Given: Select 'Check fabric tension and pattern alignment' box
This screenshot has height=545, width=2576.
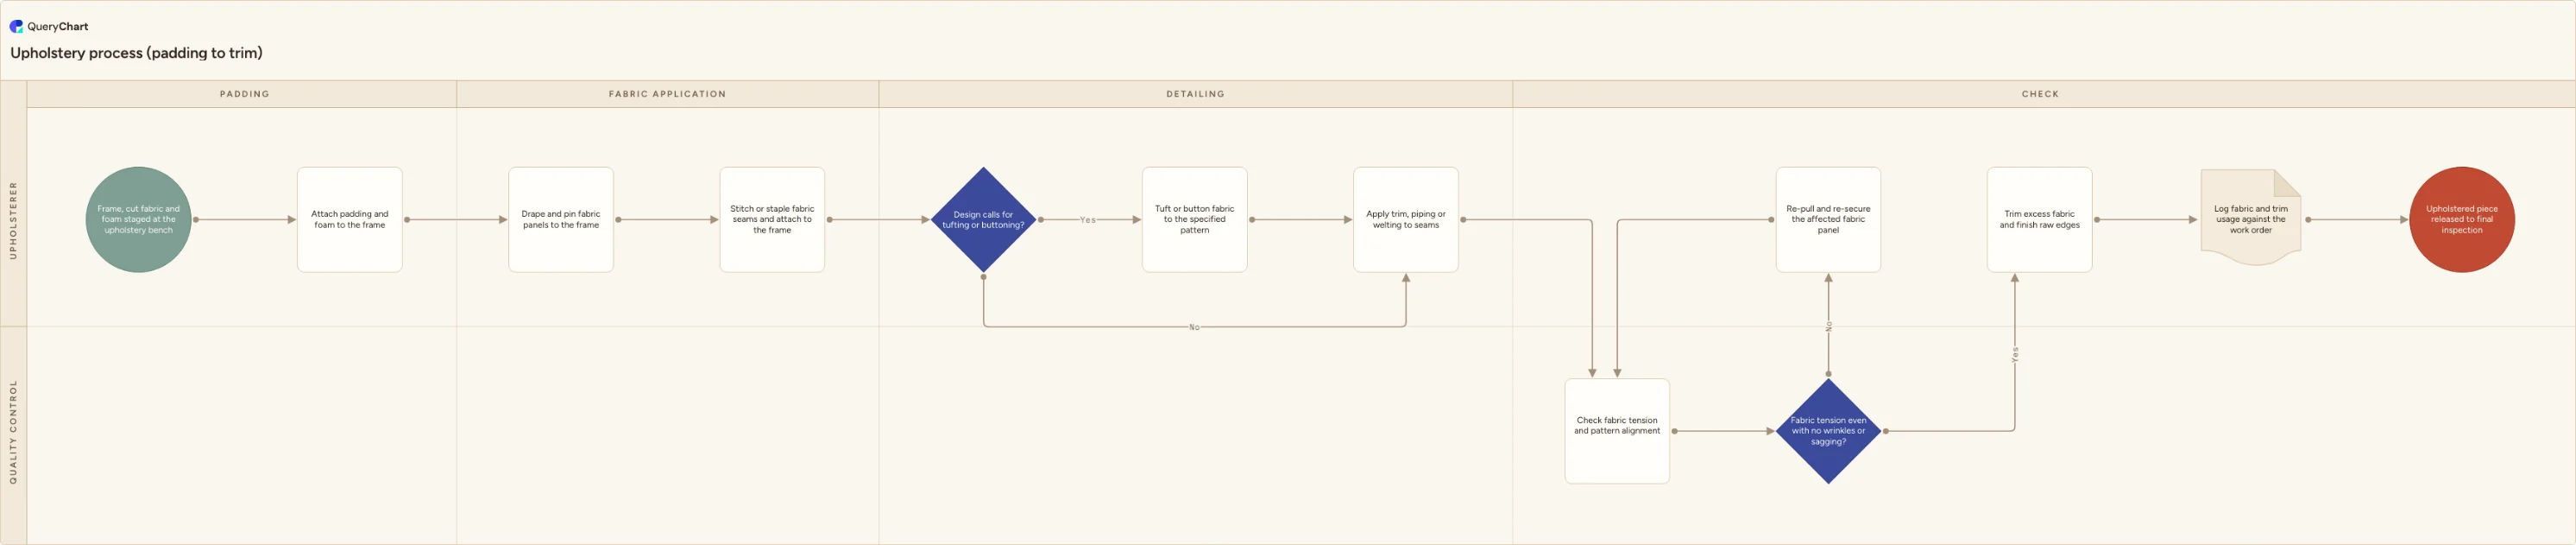Looking at the screenshot, I should [1617, 431].
